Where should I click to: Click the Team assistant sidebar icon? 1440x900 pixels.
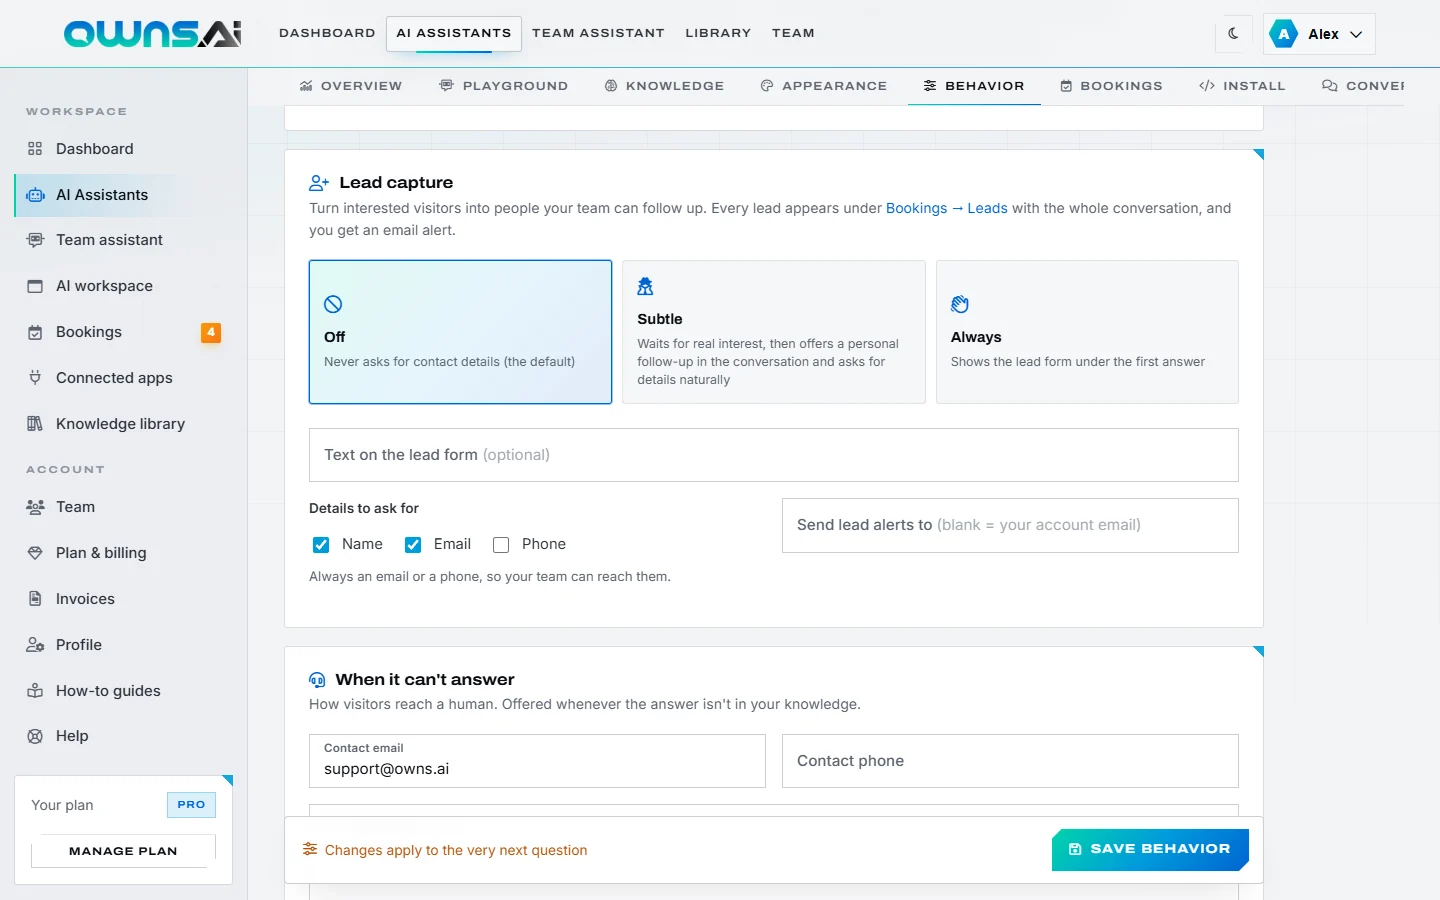click(x=35, y=240)
